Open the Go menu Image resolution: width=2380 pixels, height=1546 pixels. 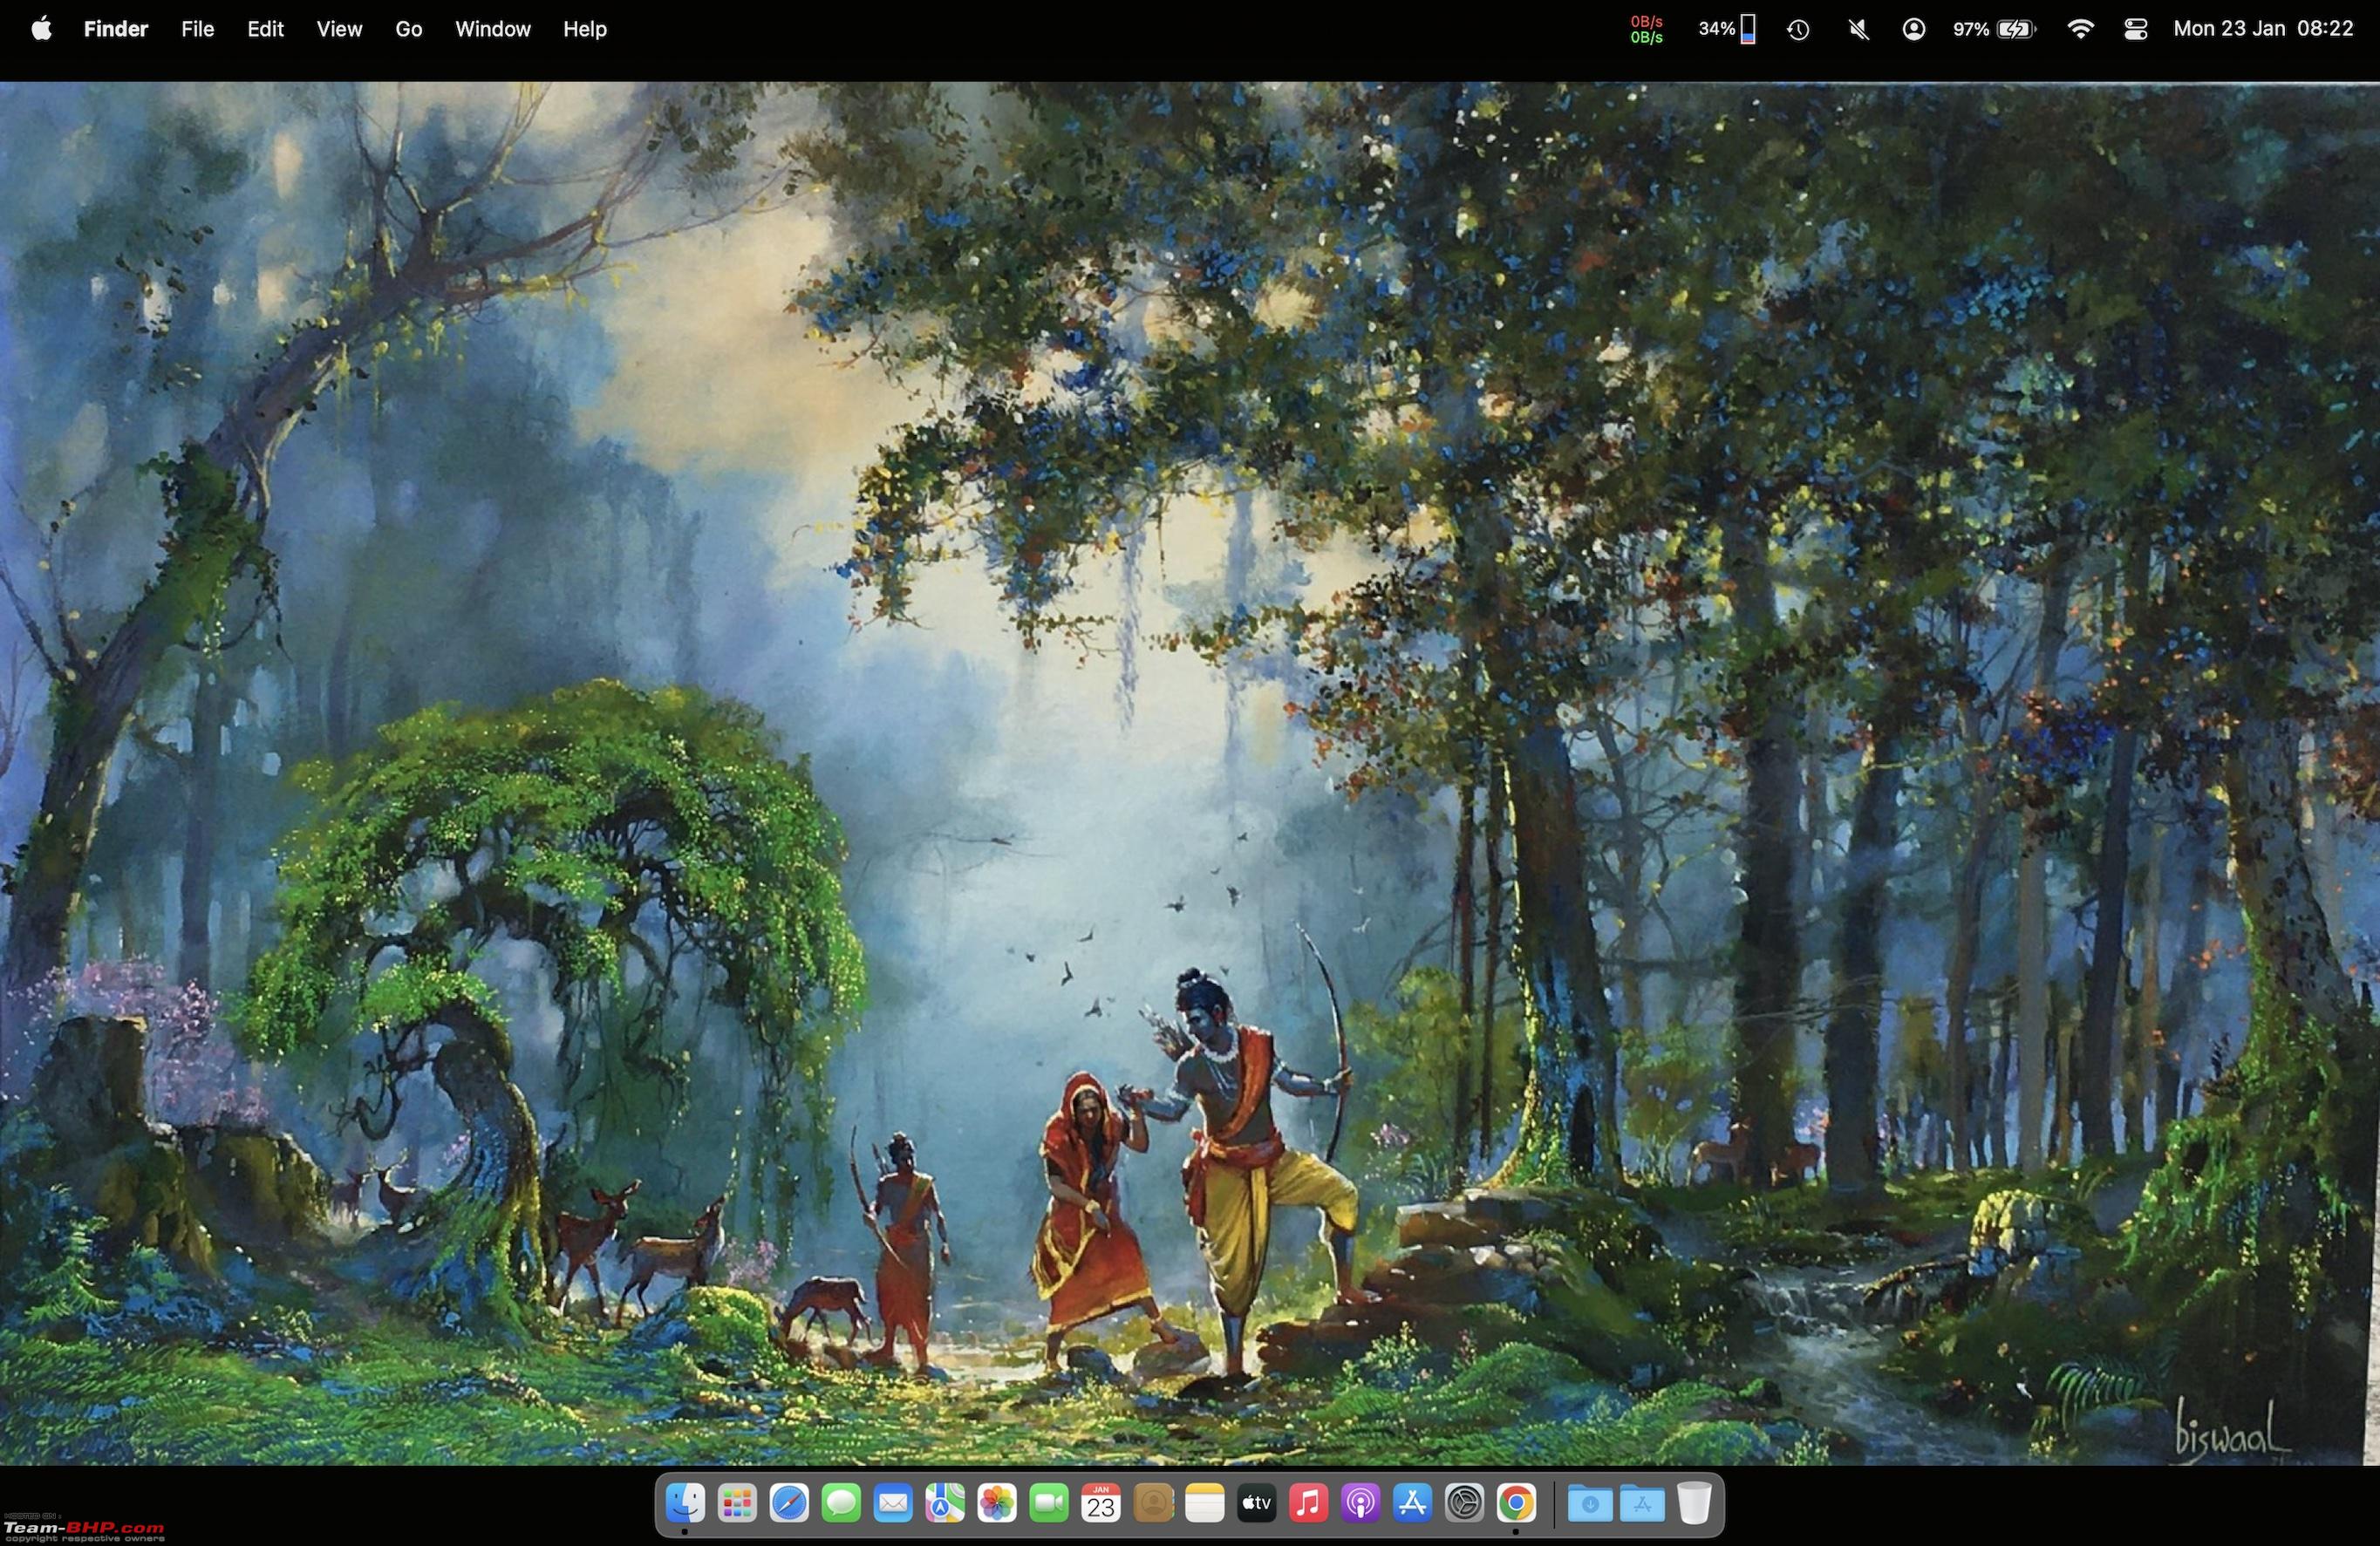pyautogui.click(x=408, y=29)
